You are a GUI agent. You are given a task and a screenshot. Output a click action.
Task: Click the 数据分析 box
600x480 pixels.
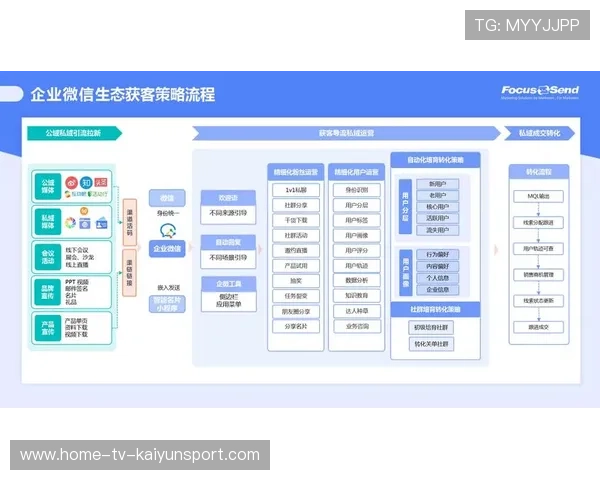(x=357, y=280)
